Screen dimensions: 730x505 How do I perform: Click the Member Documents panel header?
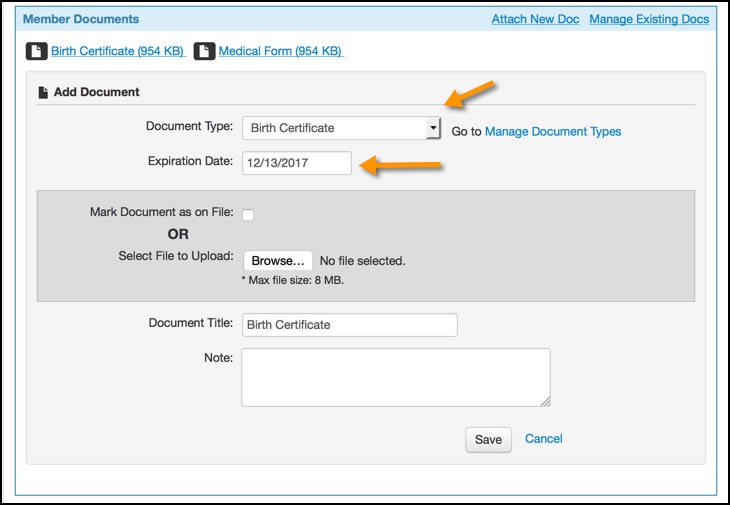[x=366, y=19]
